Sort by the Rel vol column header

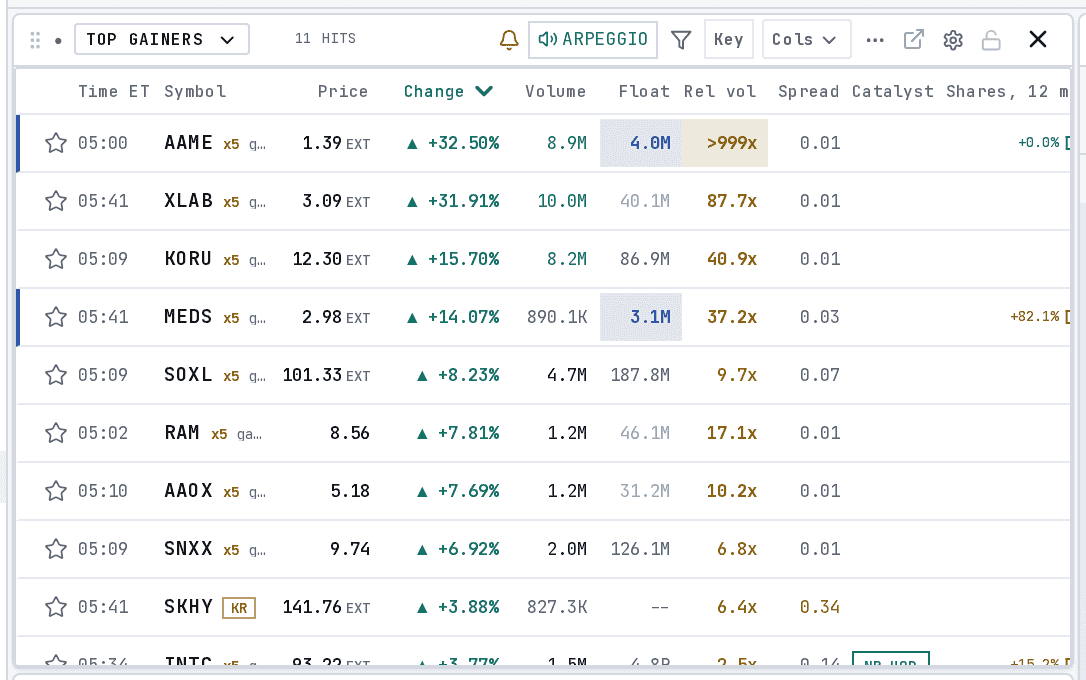(x=720, y=91)
